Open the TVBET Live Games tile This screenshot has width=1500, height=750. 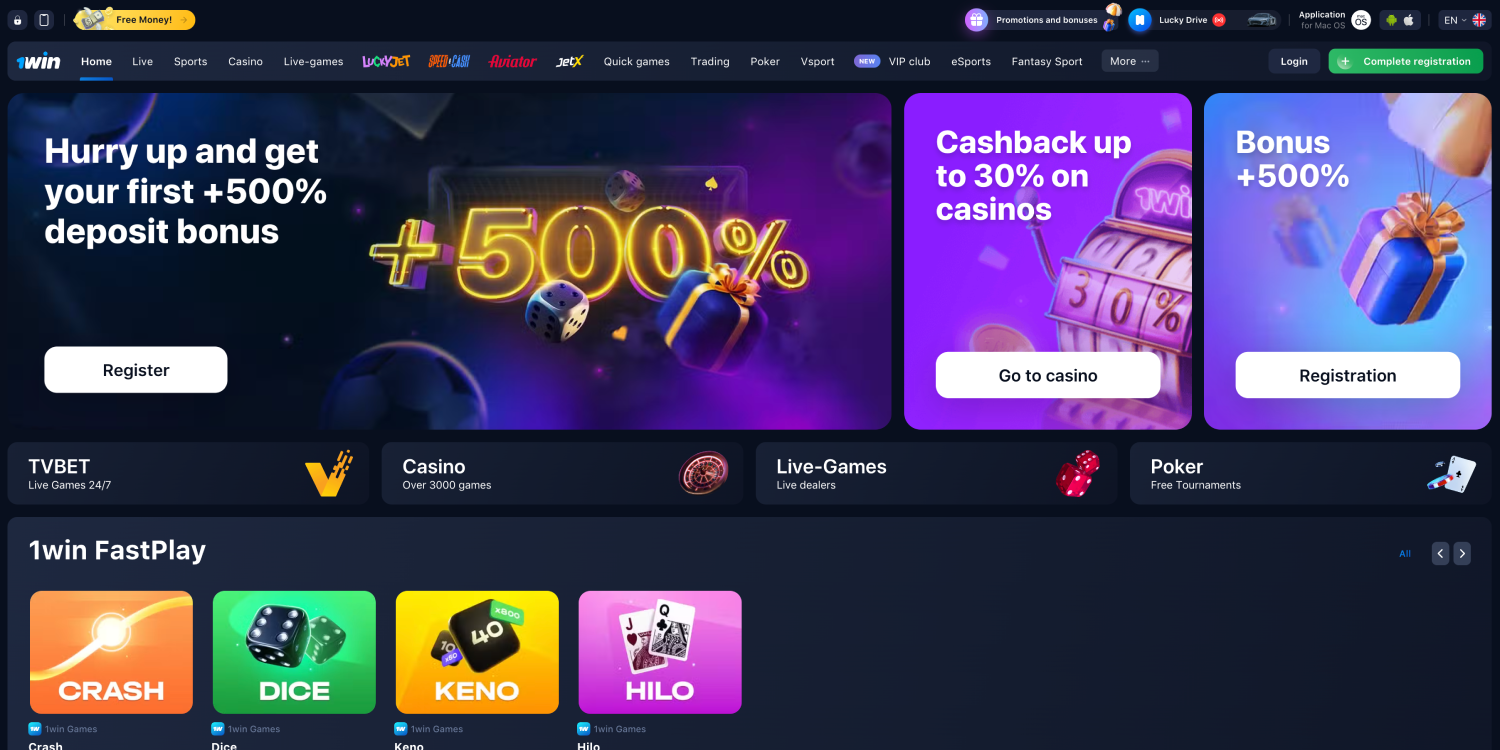click(188, 473)
